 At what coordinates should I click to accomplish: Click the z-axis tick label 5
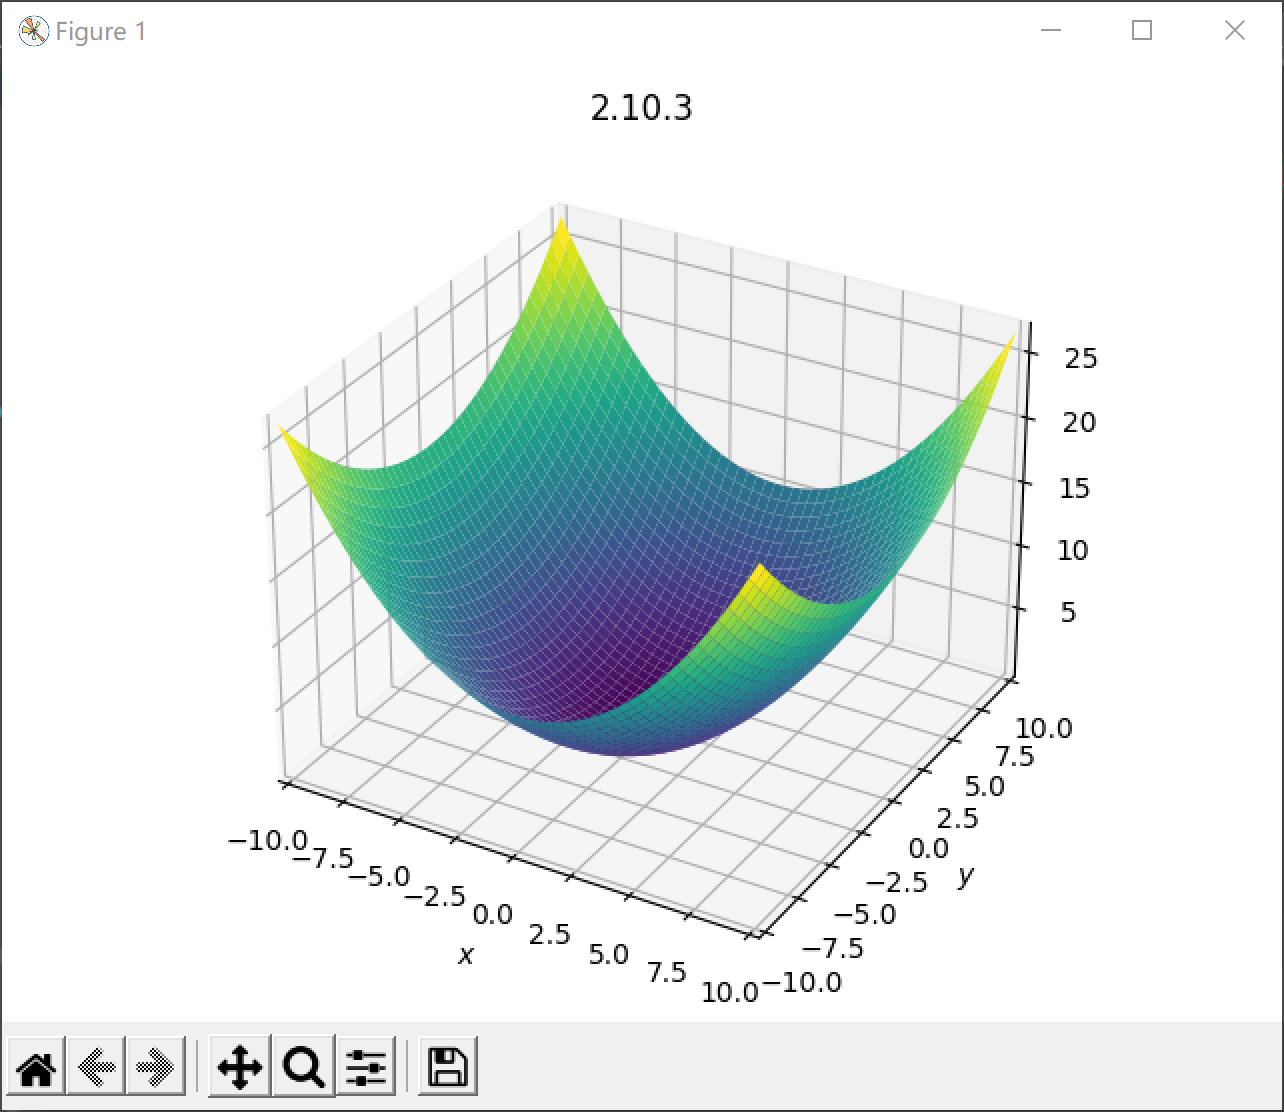(x=1068, y=612)
